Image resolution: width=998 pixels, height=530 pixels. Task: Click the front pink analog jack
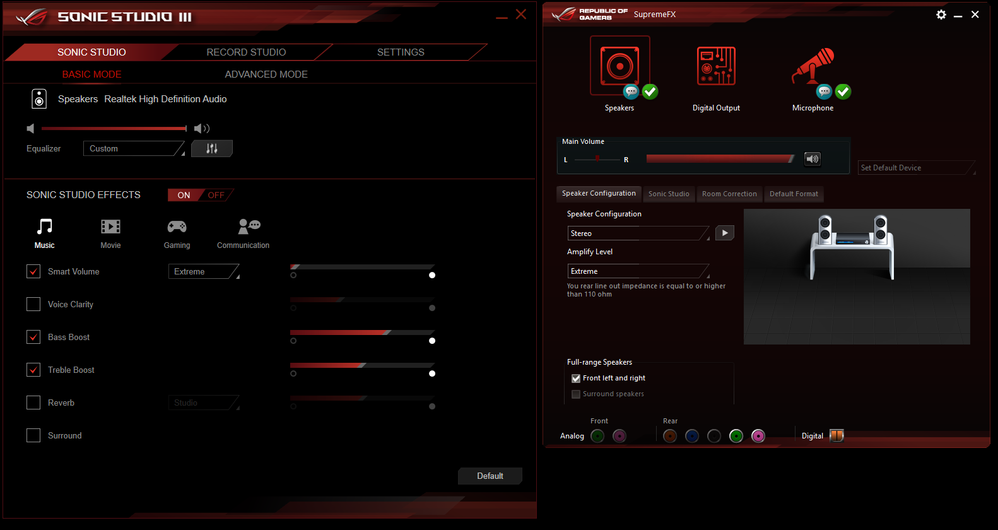[619, 436]
